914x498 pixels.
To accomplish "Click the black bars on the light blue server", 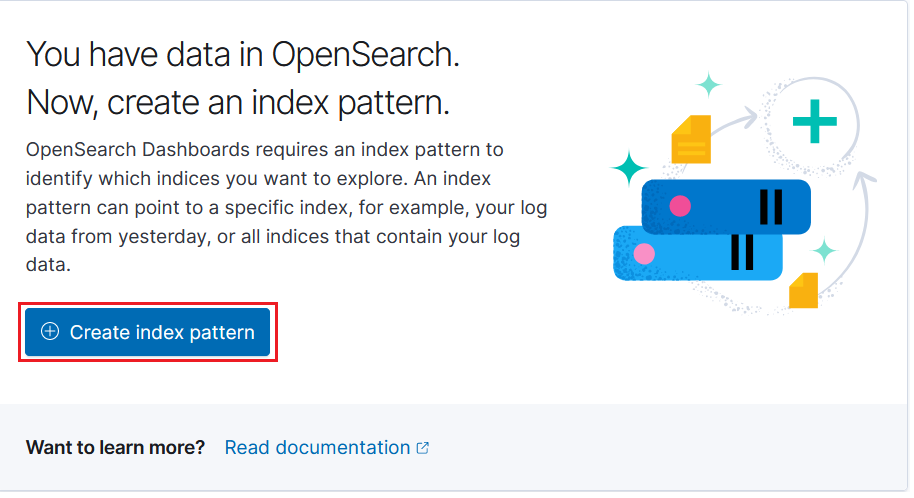I will (741, 252).
